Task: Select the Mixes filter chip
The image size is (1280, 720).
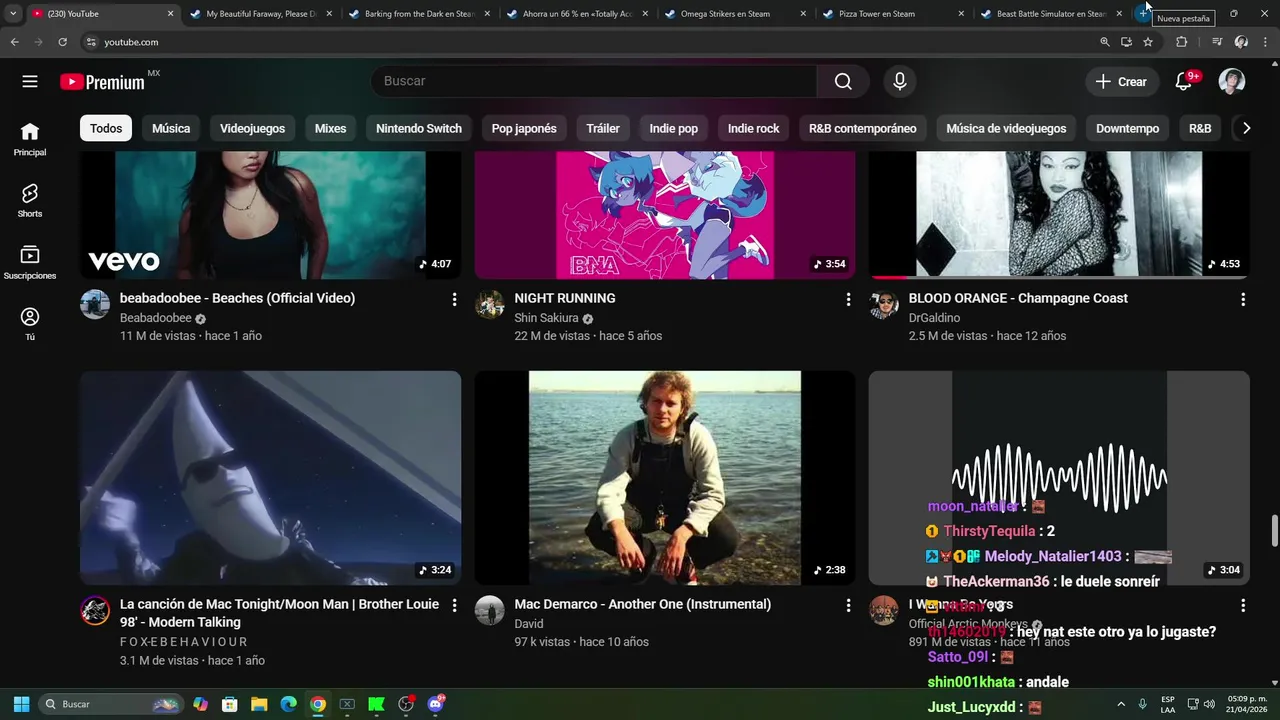Action: (x=330, y=128)
